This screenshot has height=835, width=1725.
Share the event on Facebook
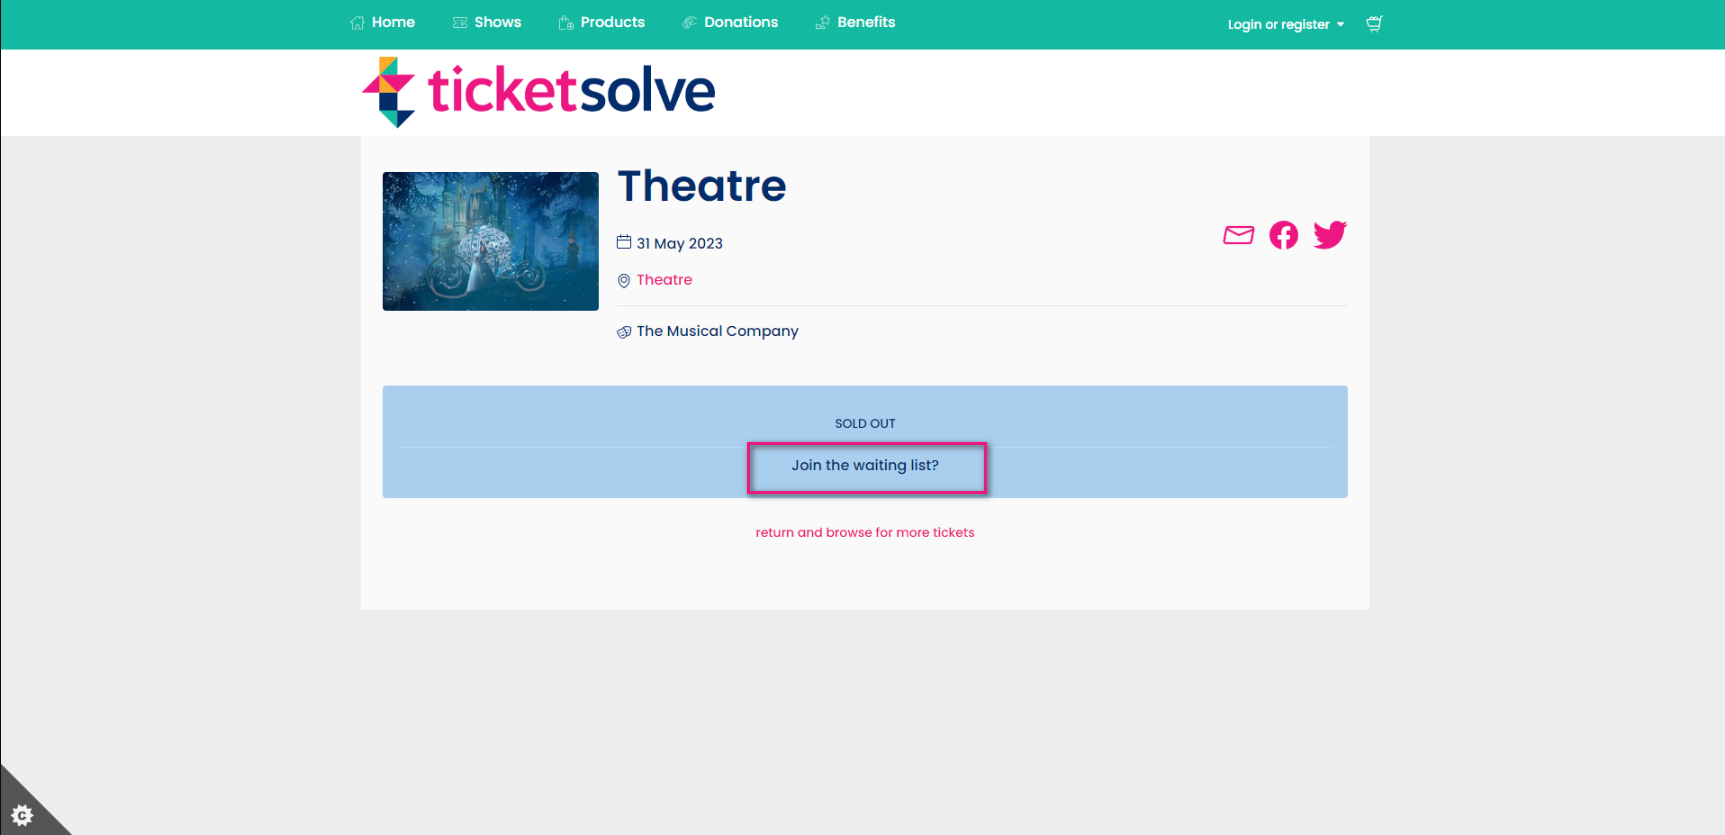coord(1283,234)
